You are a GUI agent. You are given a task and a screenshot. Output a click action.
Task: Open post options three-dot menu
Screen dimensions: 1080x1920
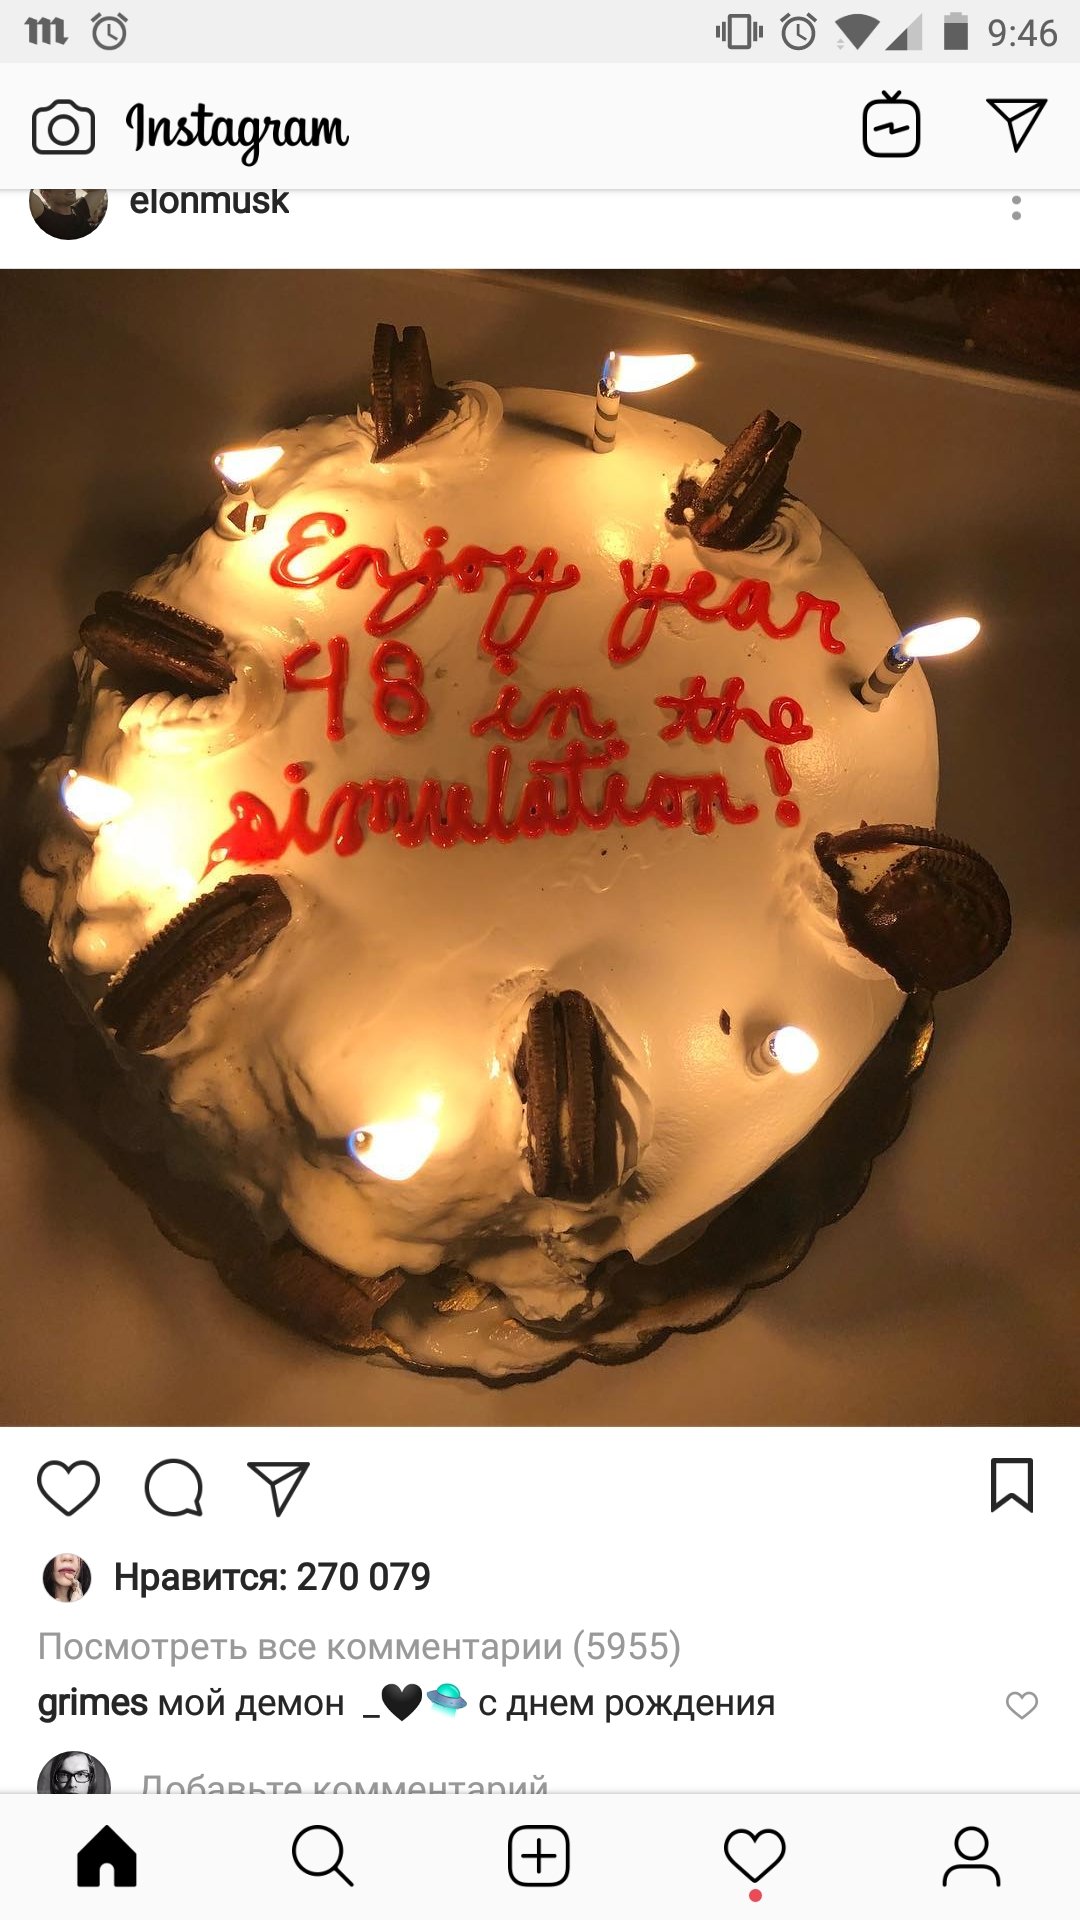tap(1016, 208)
